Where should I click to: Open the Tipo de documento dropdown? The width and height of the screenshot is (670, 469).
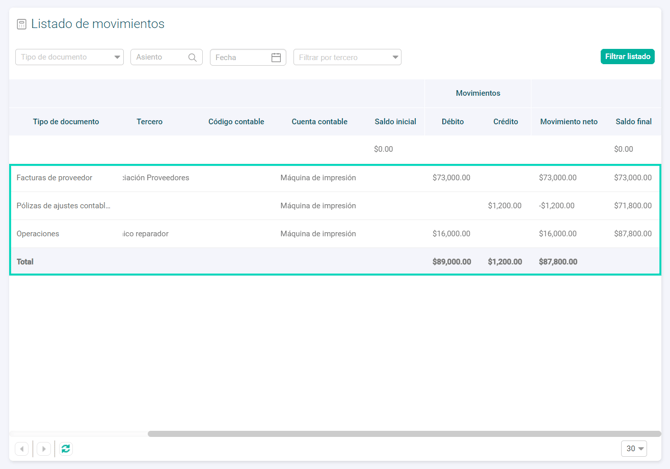tap(69, 58)
